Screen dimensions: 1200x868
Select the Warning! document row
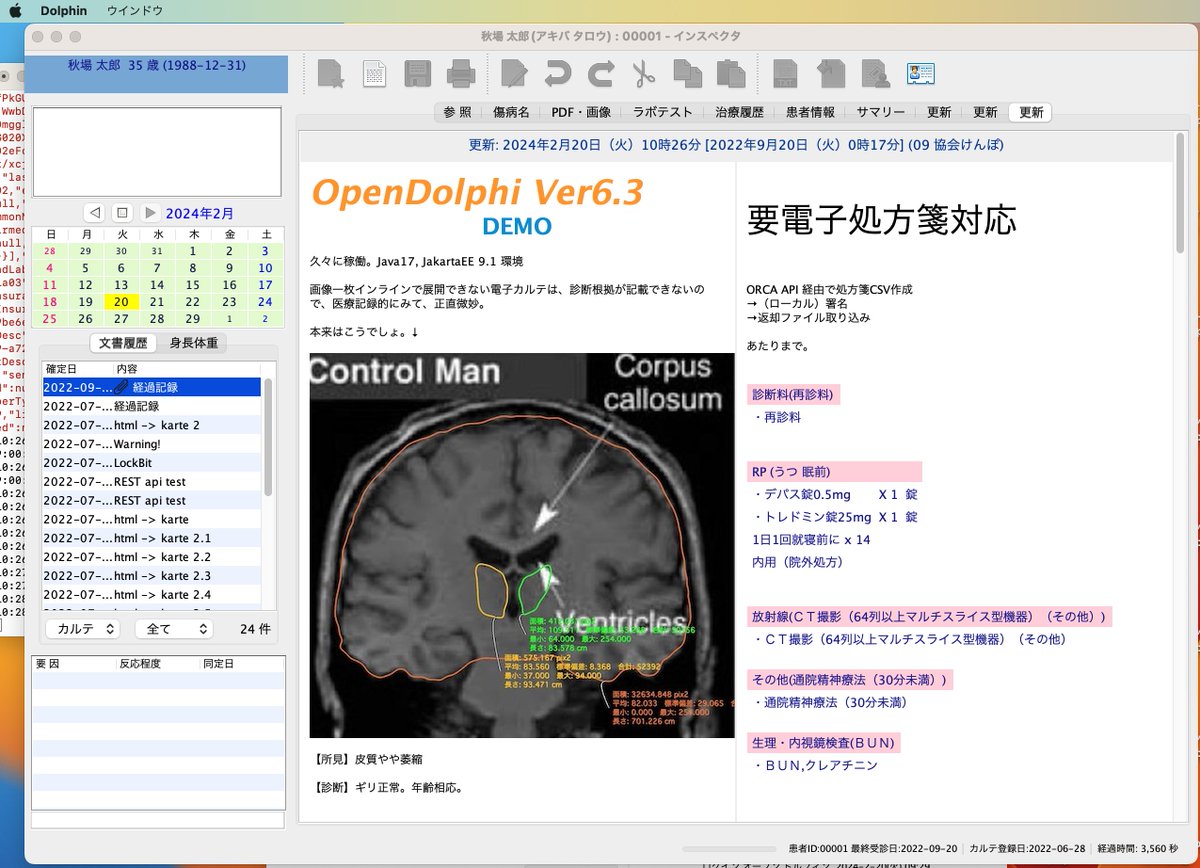[152, 444]
